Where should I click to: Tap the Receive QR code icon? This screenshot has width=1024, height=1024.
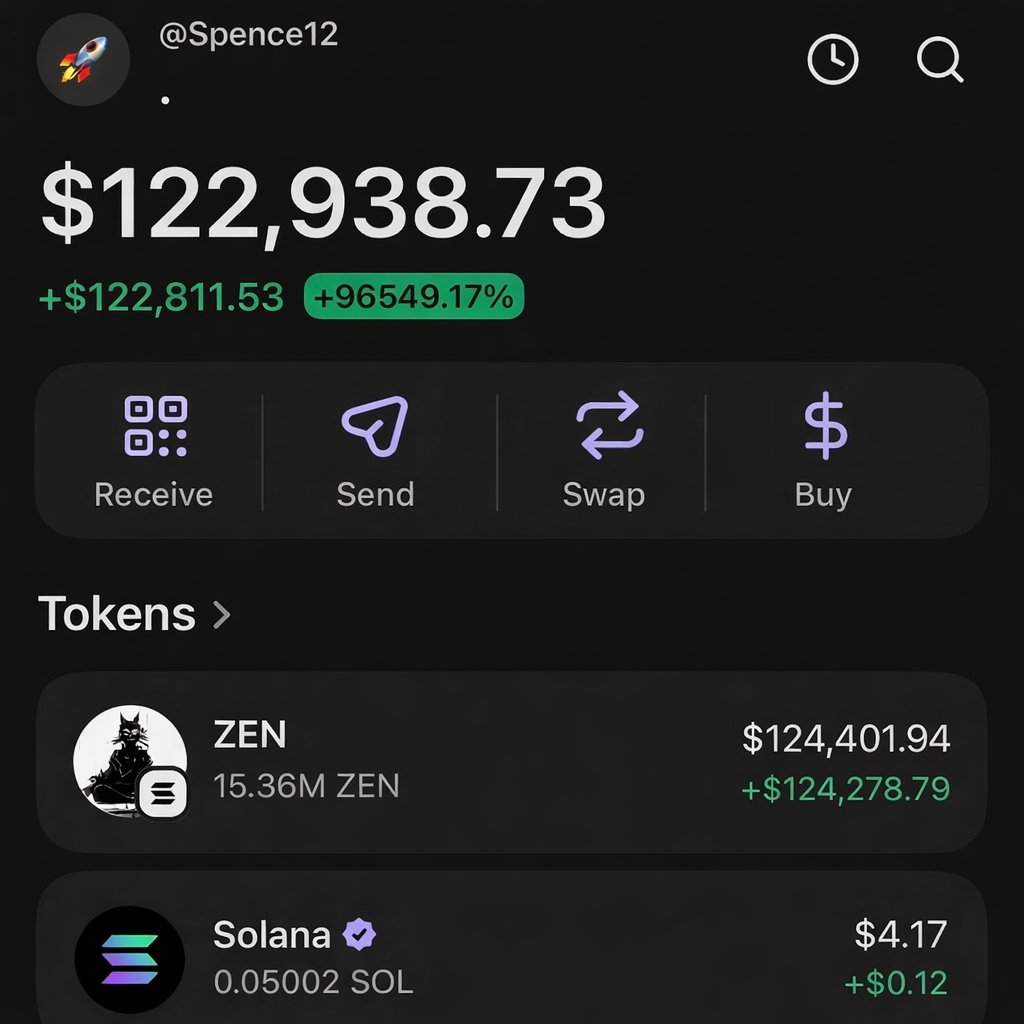(x=155, y=427)
